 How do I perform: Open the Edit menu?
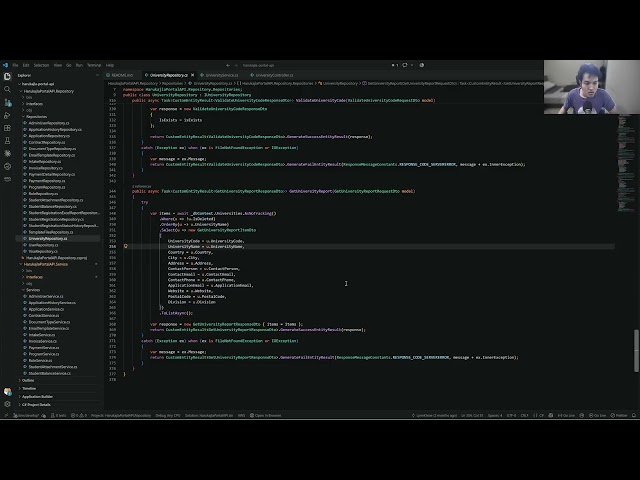pyautogui.click(x=26, y=65)
